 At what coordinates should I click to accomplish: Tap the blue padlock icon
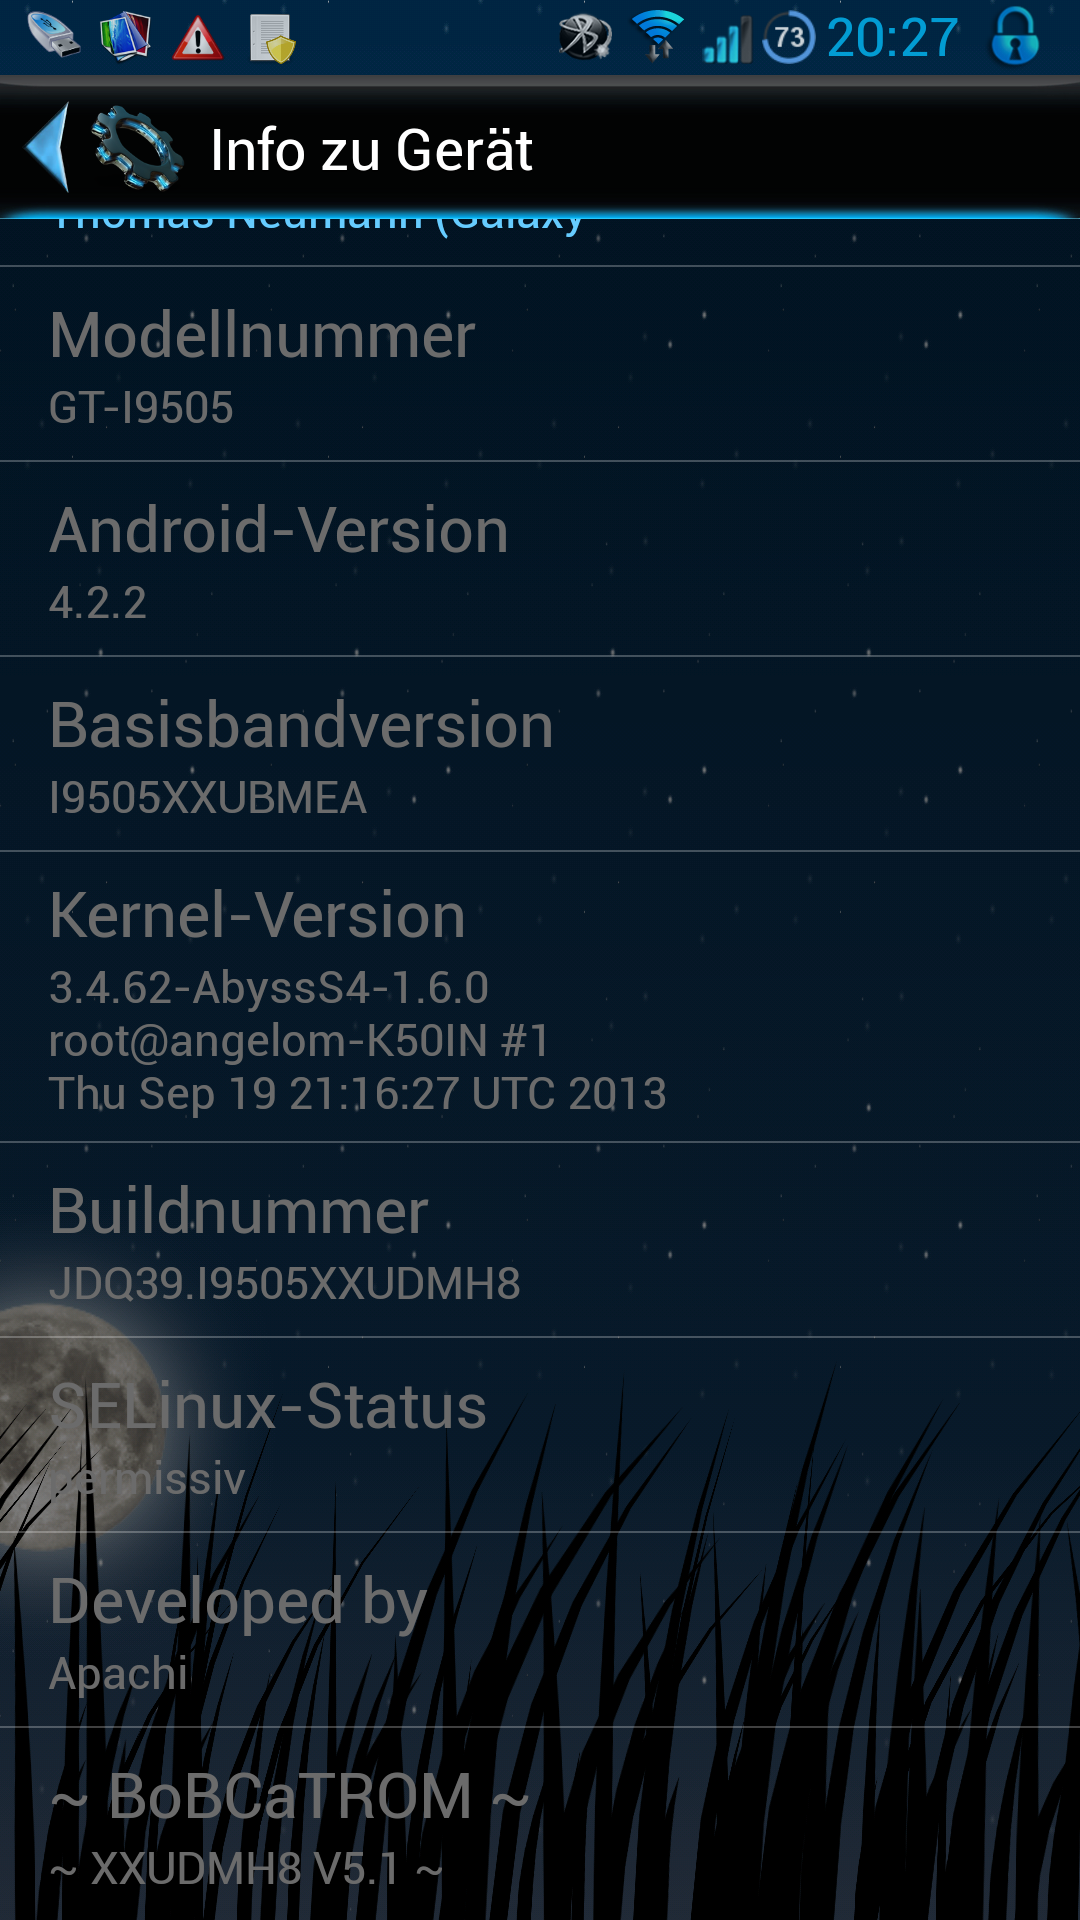(1015, 36)
